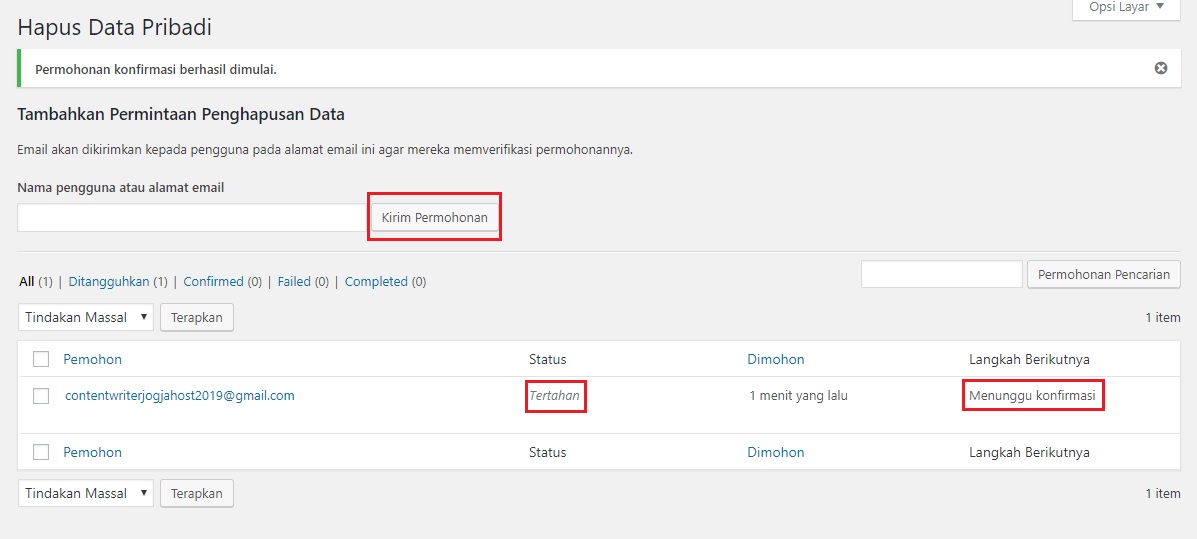Show Confirmed requests filter
Image resolution: width=1197 pixels, height=539 pixels.
point(213,282)
